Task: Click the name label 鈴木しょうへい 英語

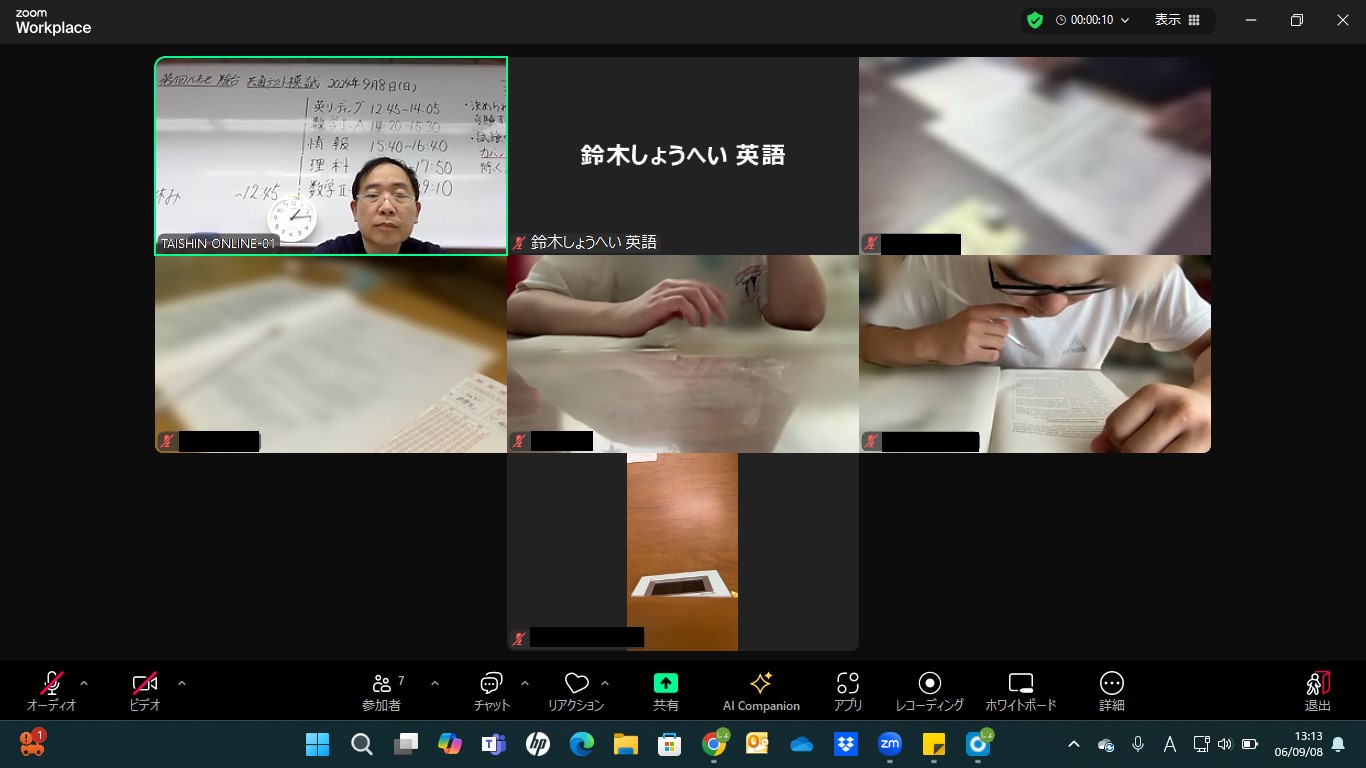Action: (x=594, y=242)
